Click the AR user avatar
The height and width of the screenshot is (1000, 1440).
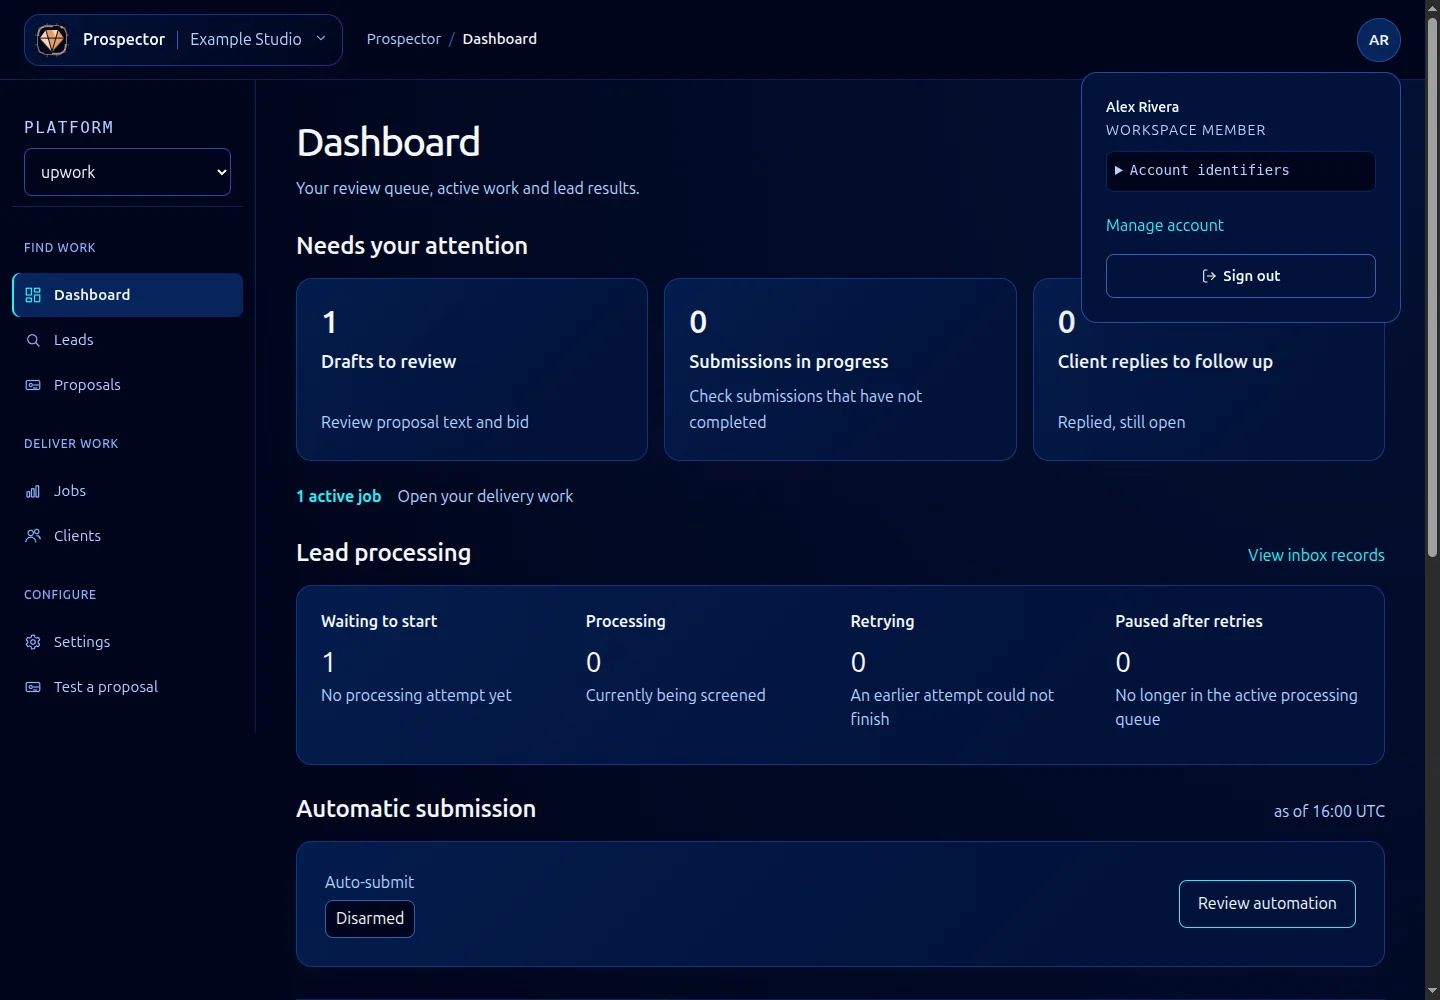1378,40
